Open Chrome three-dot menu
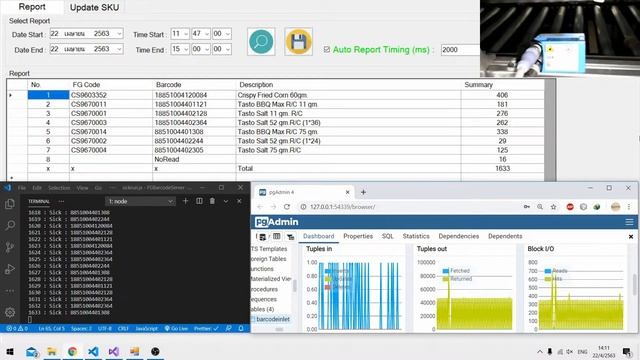 [629, 207]
